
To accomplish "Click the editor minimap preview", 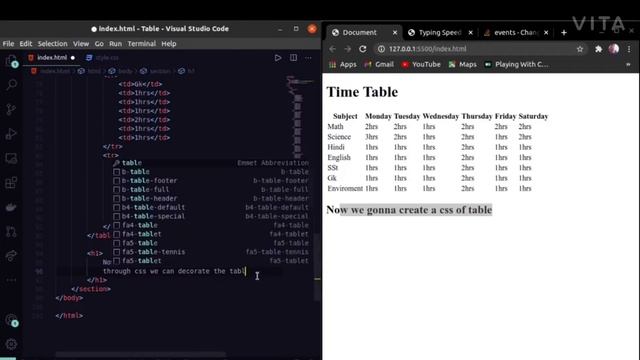I will click(299, 118).
